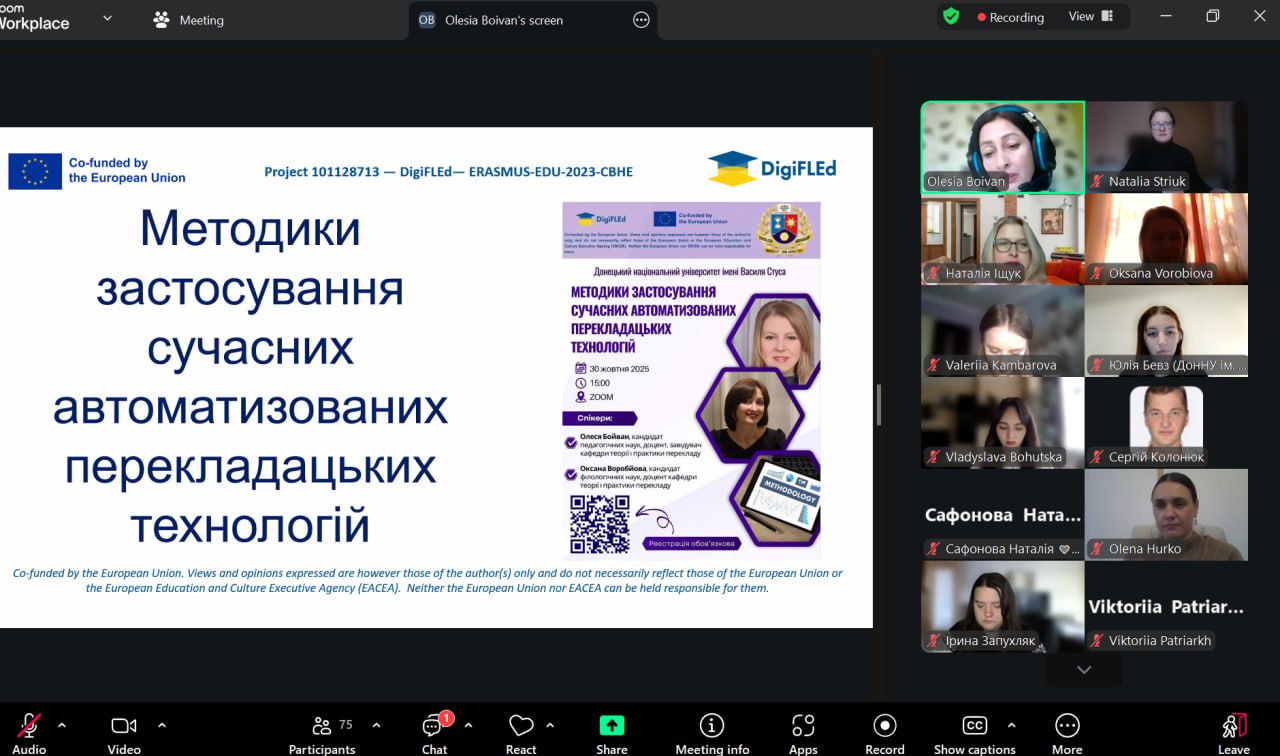Open screen share options ellipsis button
Viewport: 1280px width, 756px height.
point(641,20)
